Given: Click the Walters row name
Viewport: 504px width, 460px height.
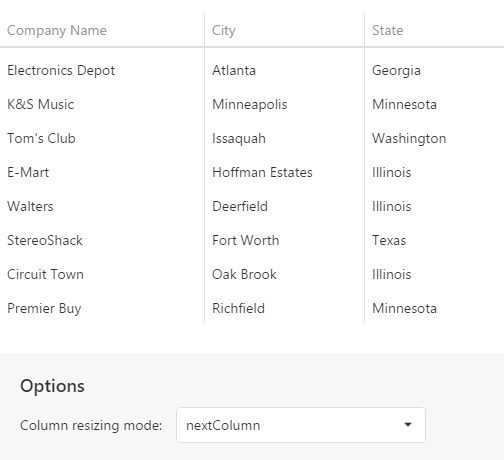Looking at the screenshot, I should pyautogui.click(x=30, y=206).
